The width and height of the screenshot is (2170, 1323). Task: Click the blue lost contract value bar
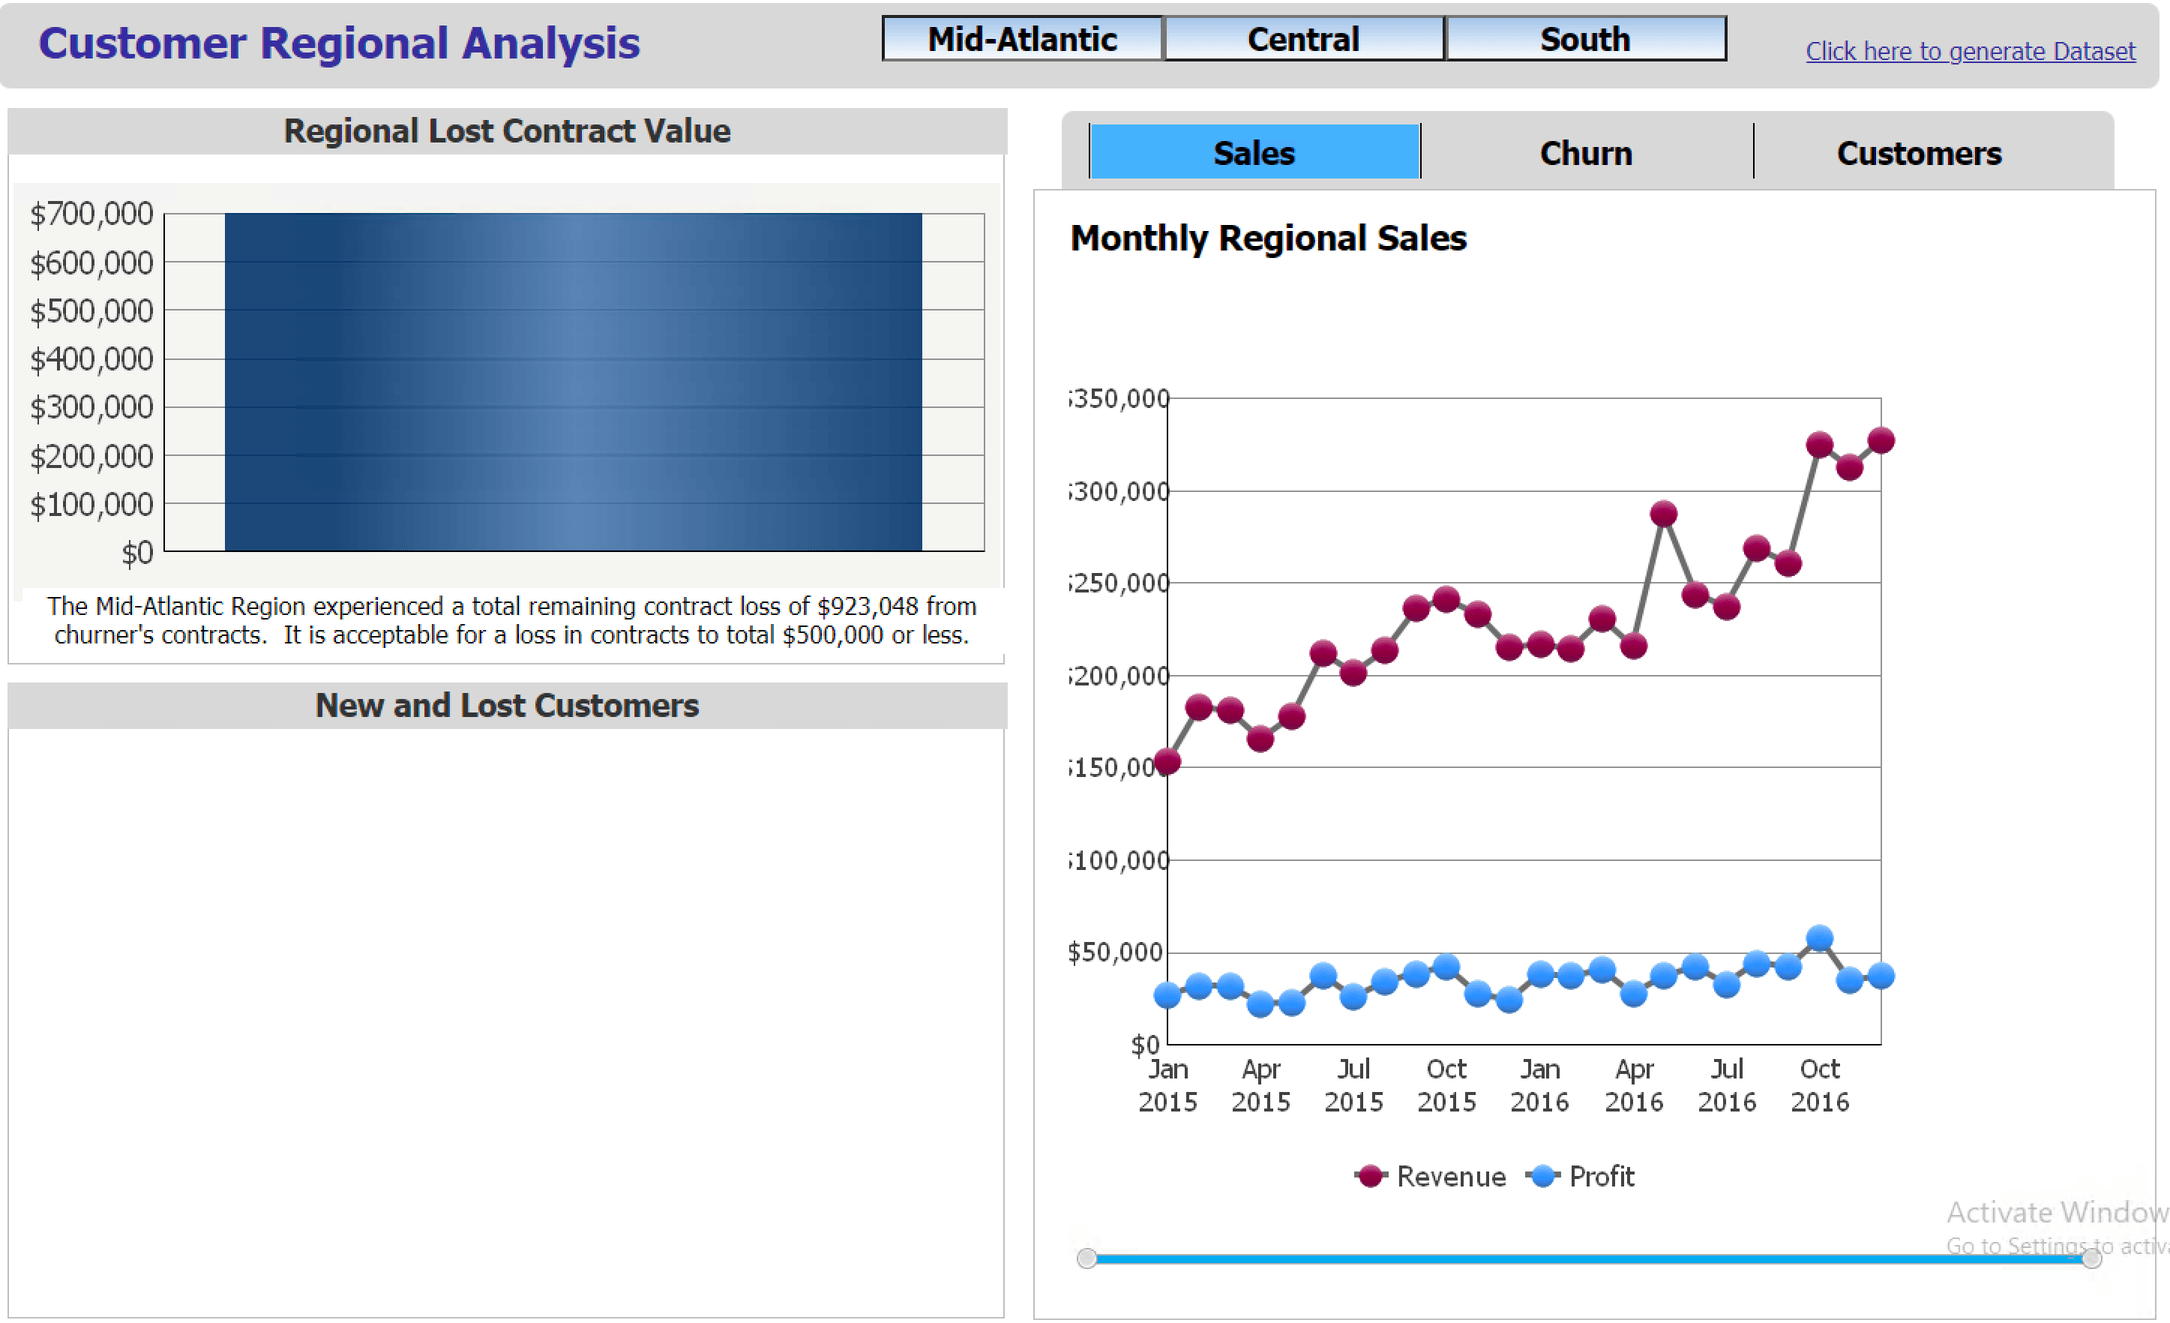(x=573, y=381)
